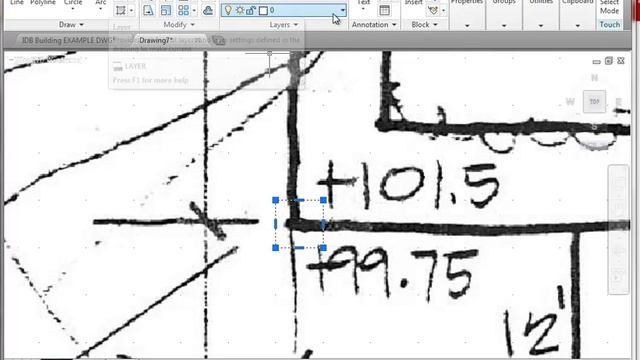The image size is (640, 360).
Task: Click the Modify icon left of Array
Action: coord(166,10)
